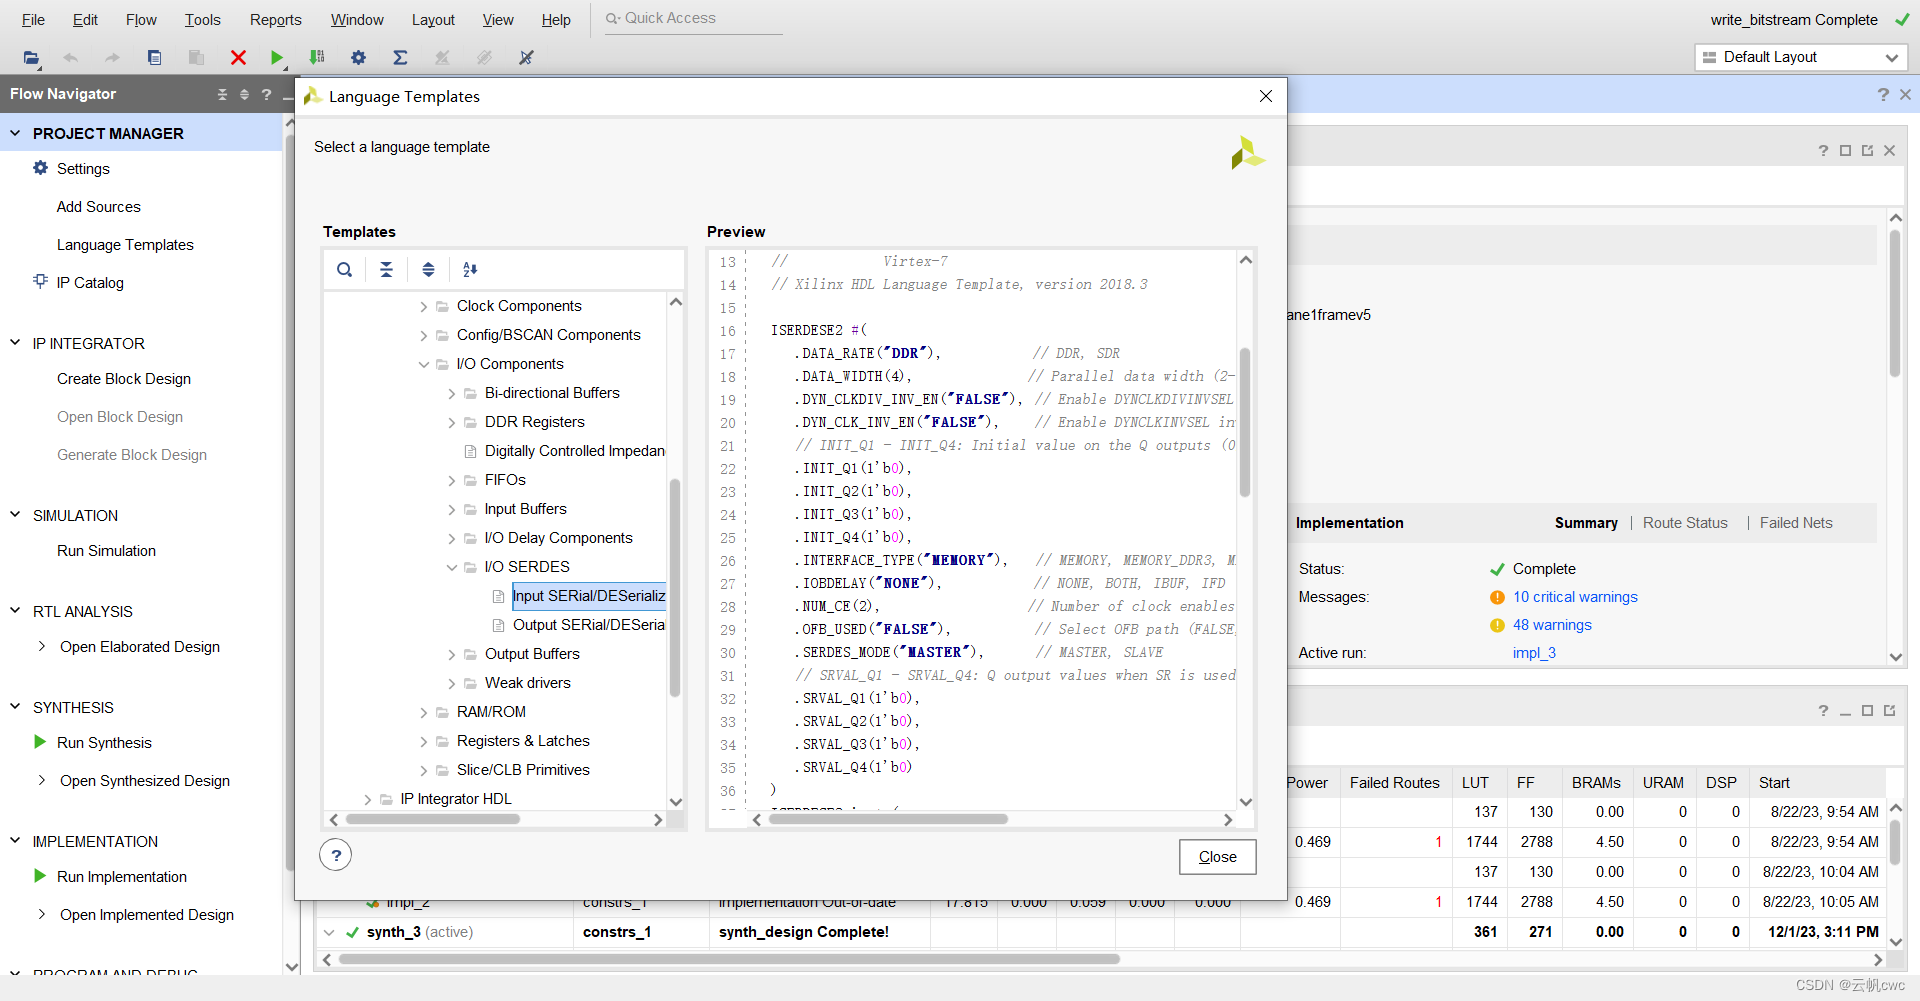1920x1001 pixels.
Task: Click Open Implemented Design
Action: [x=147, y=914]
